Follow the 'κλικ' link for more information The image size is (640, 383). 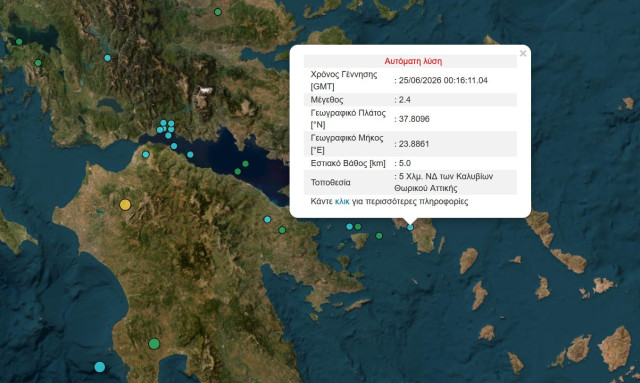pyautogui.click(x=342, y=201)
